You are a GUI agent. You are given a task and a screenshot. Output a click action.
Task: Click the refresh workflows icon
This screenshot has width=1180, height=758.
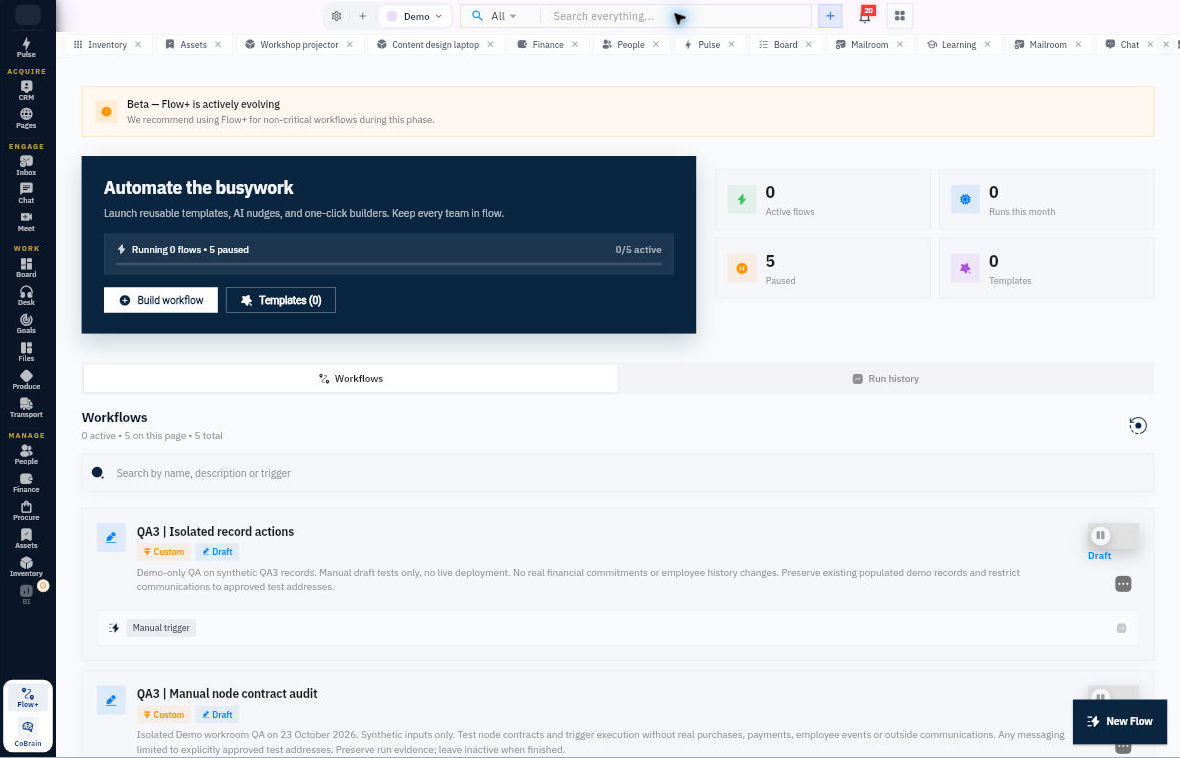point(1138,426)
